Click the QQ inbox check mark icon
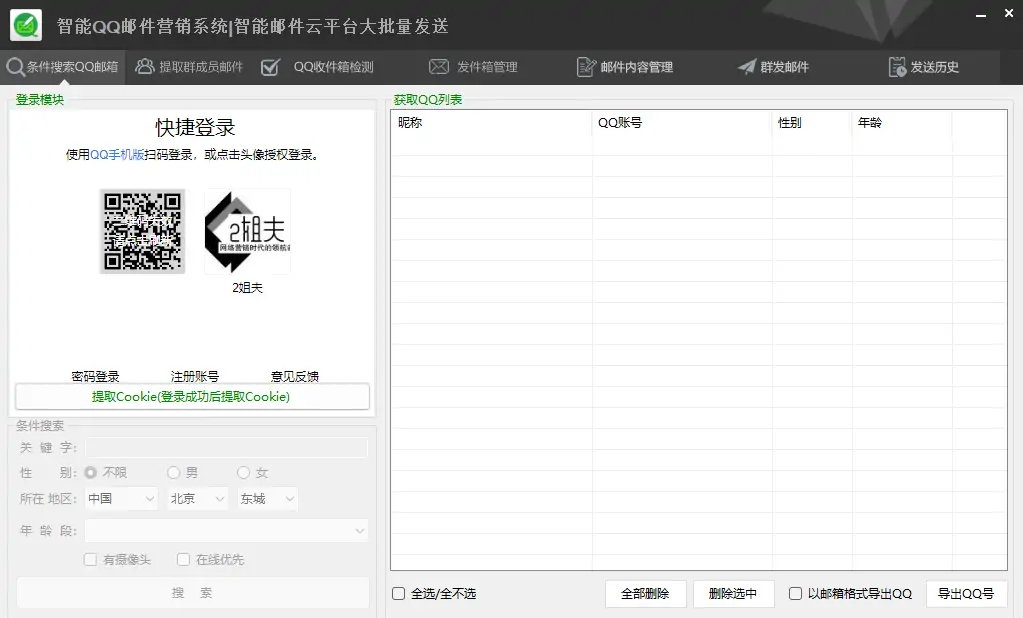Screen dimensions: 1023x618 click(270, 67)
